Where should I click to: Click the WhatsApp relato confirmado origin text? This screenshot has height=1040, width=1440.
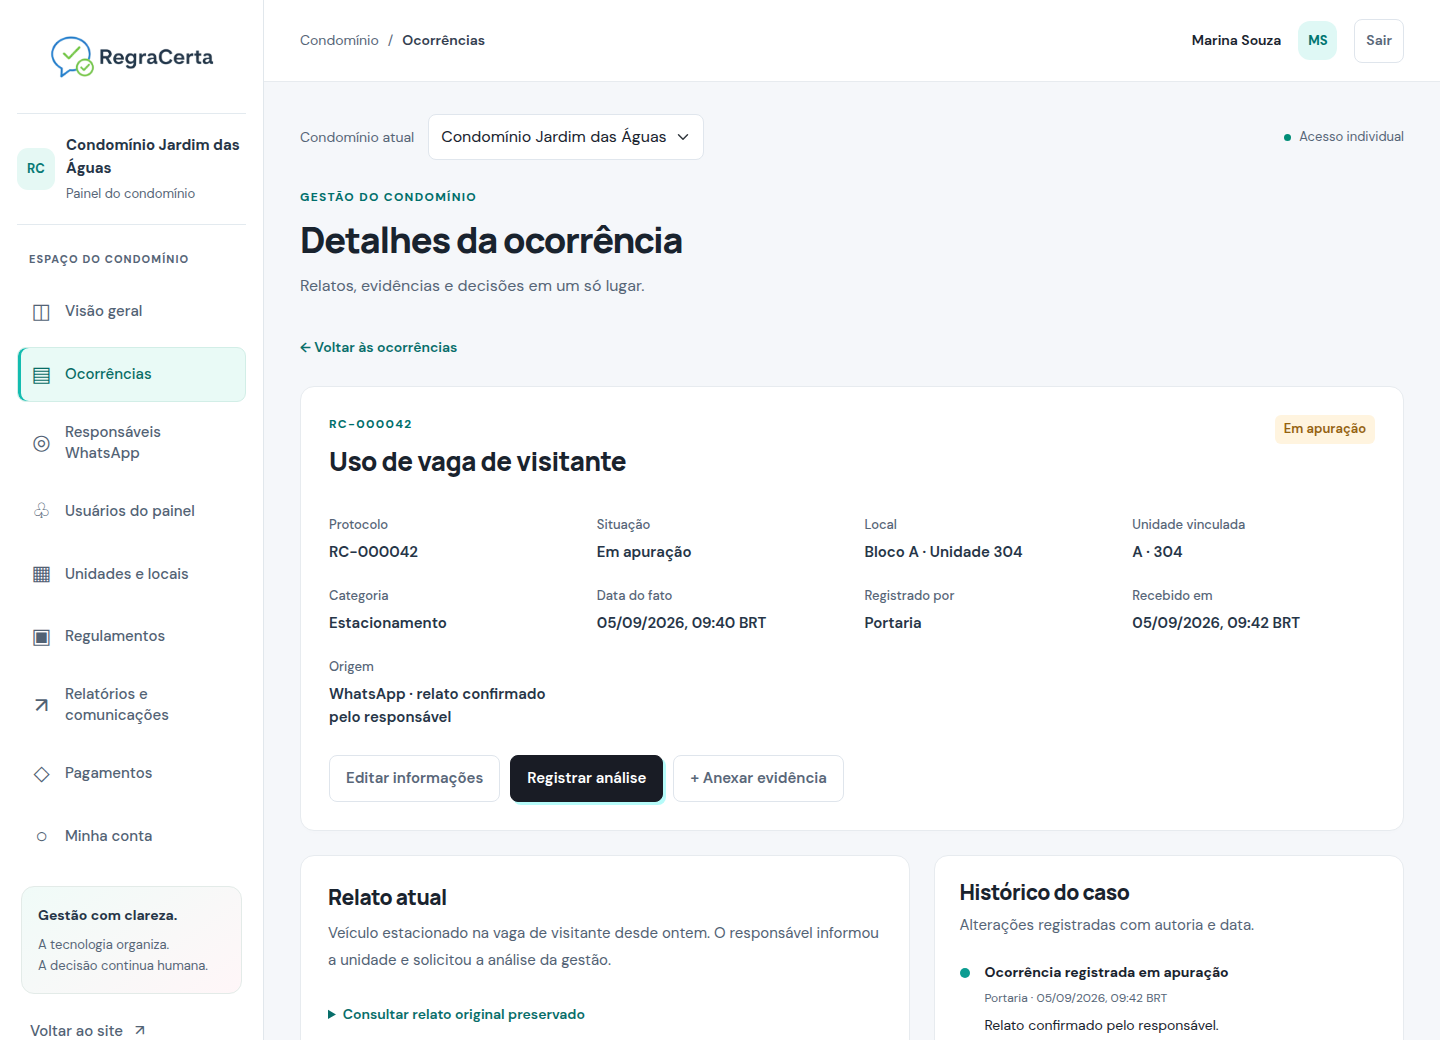click(x=437, y=705)
